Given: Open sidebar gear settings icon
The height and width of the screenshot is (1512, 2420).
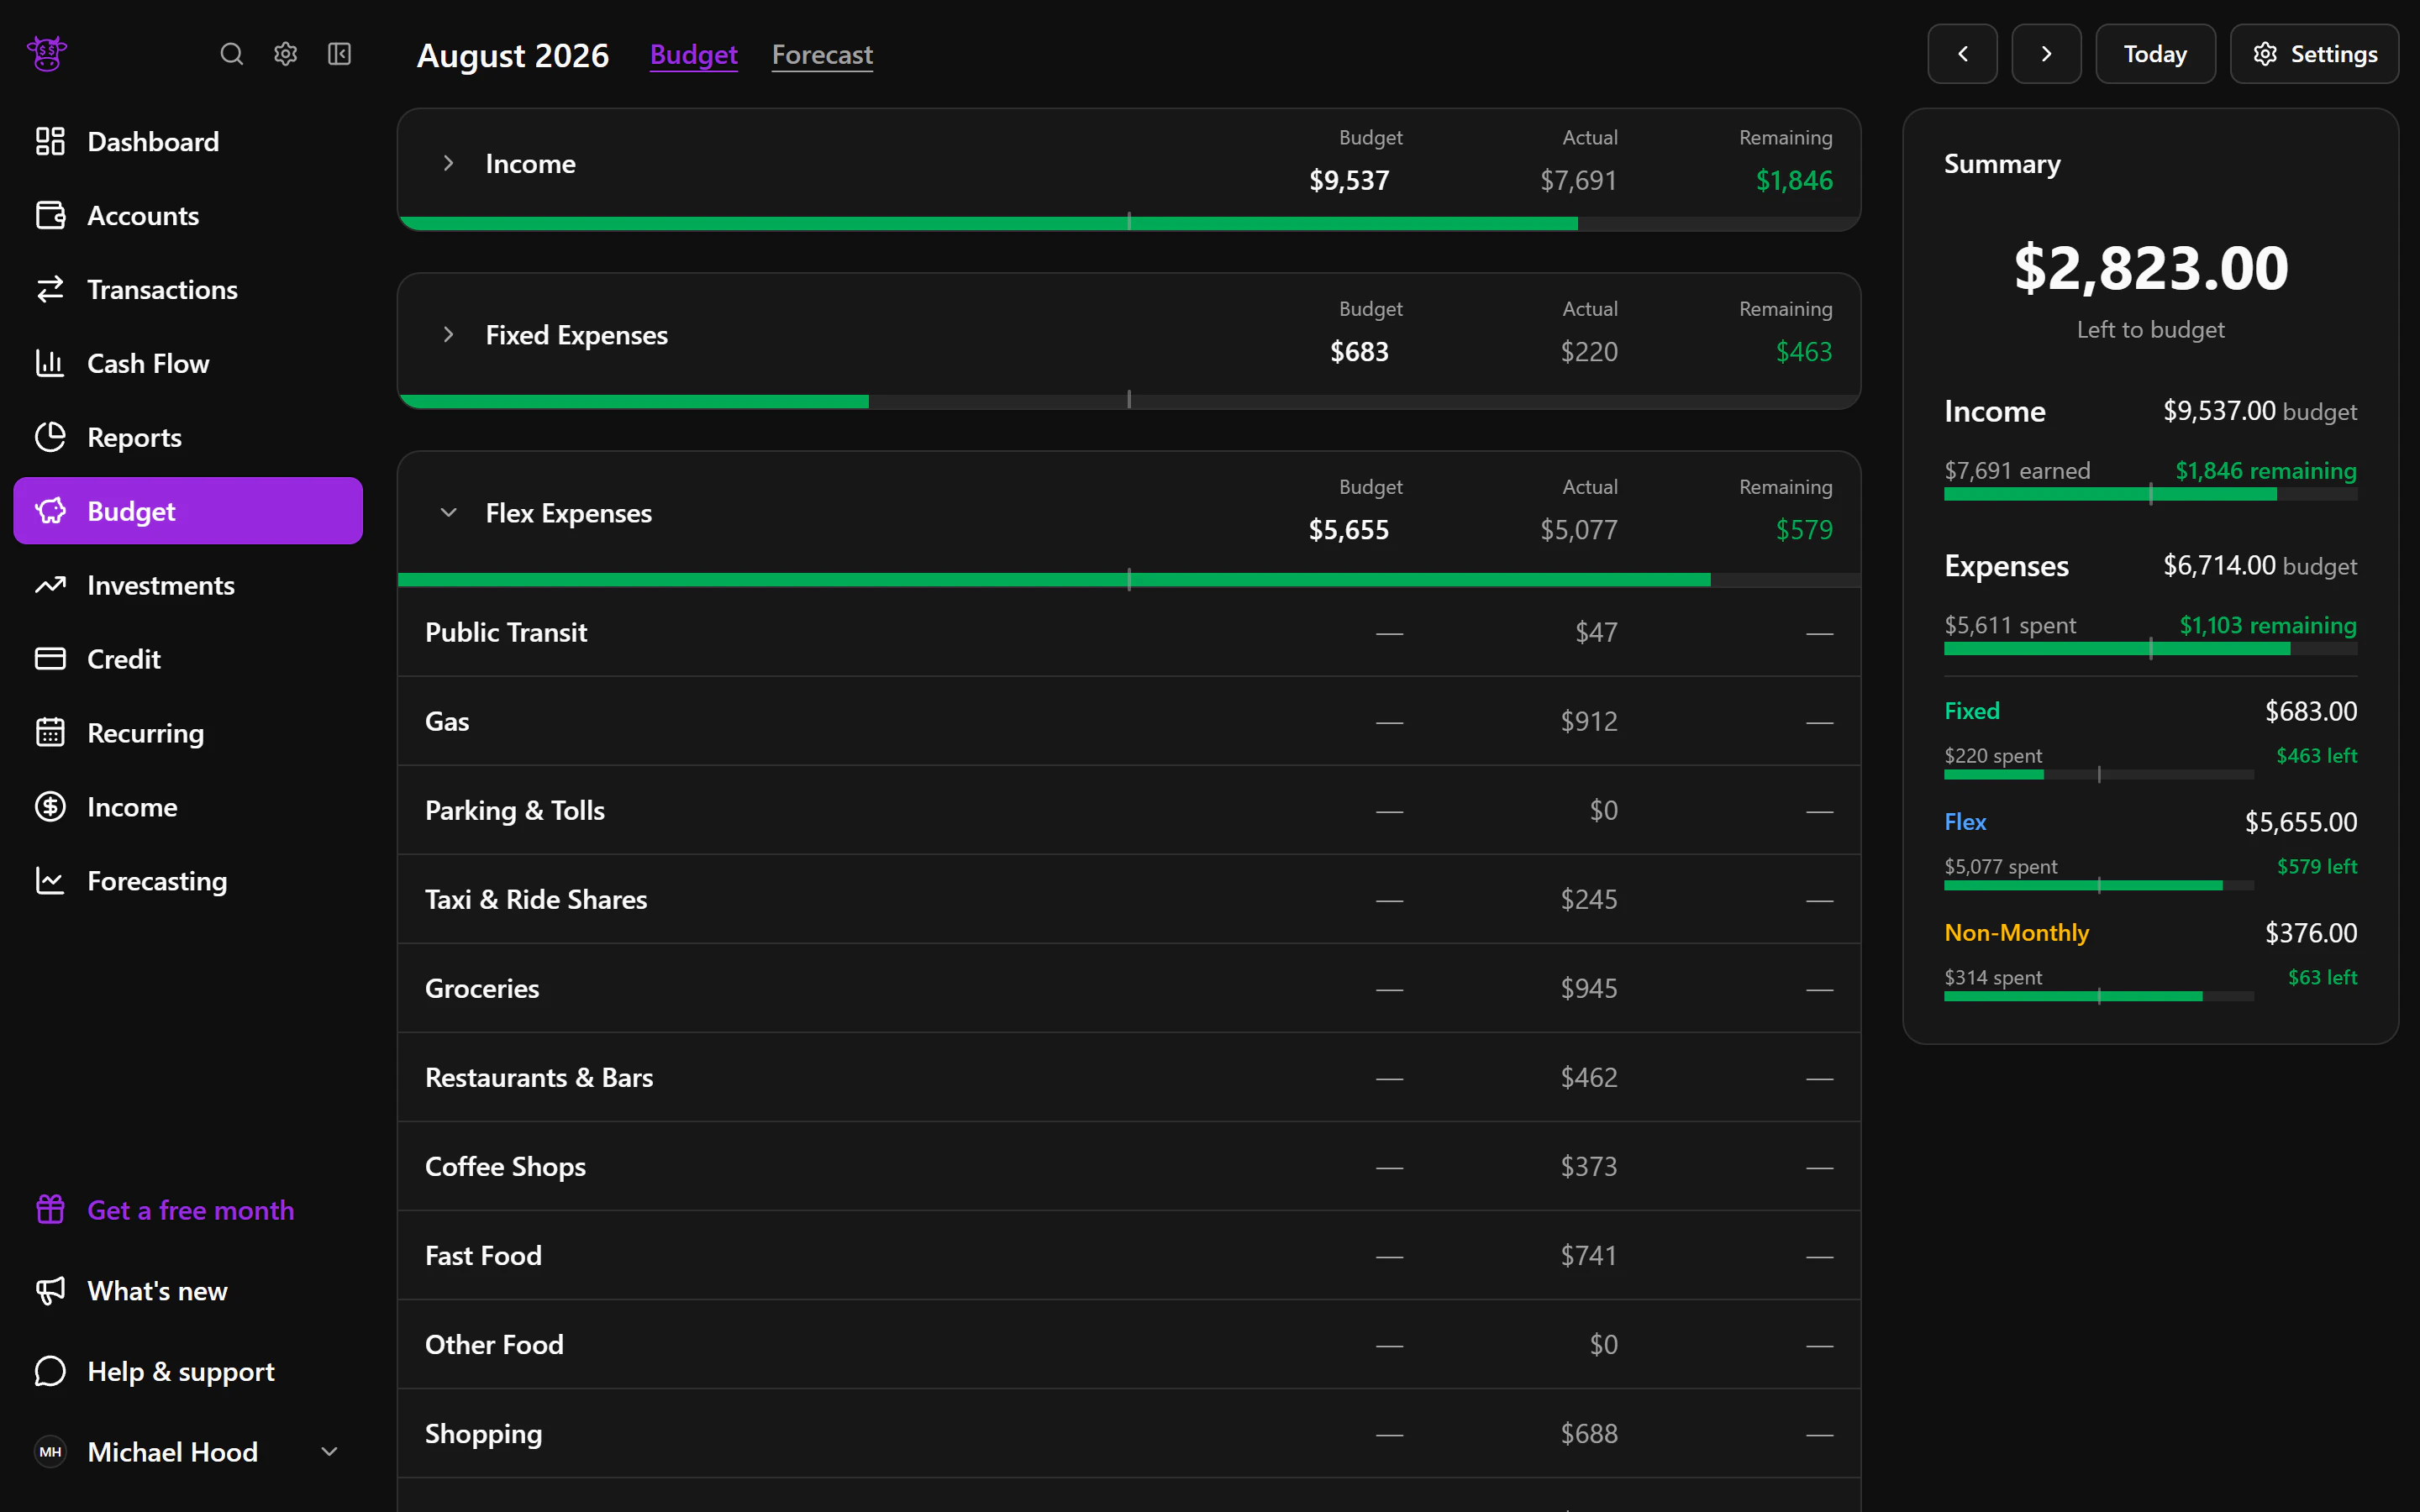Looking at the screenshot, I should point(286,54).
